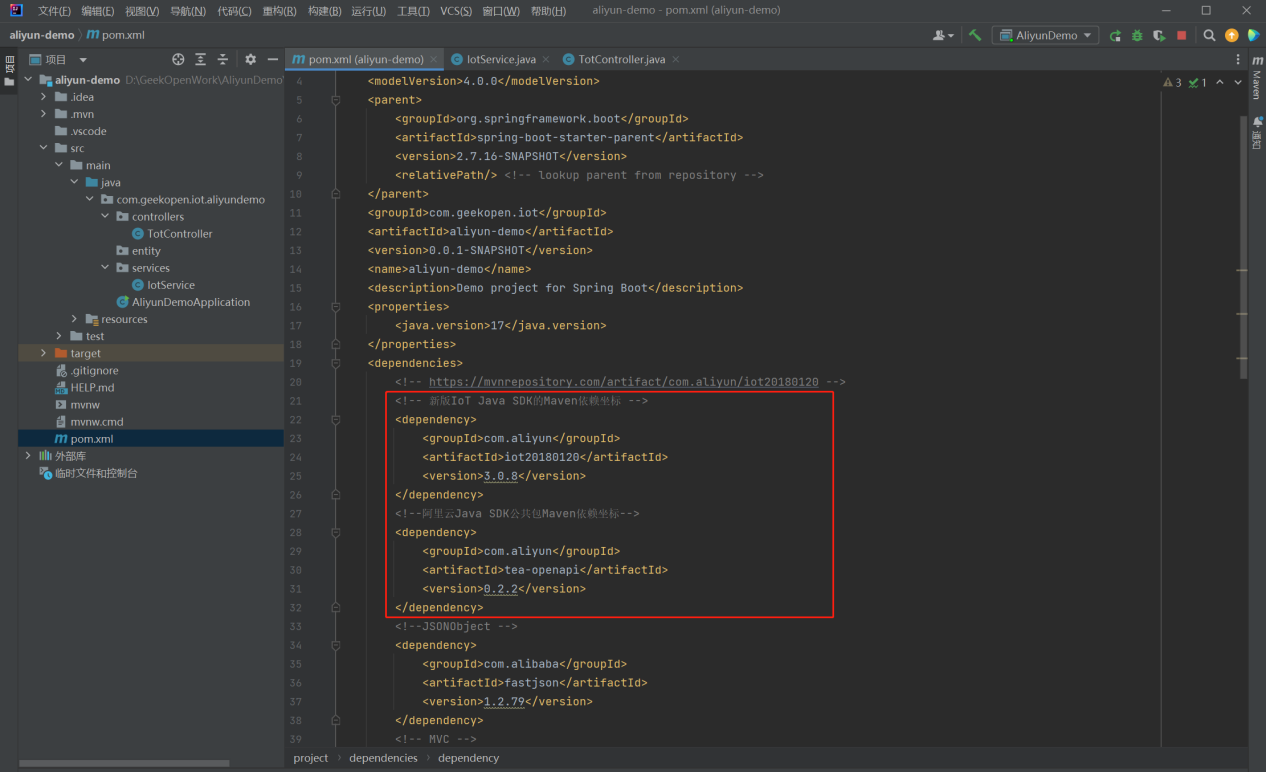Image resolution: width=1266 pixels, height=772 pixels.
Task: Click 'dependencies' in the bottom breadcrumb
Action: 383,758
